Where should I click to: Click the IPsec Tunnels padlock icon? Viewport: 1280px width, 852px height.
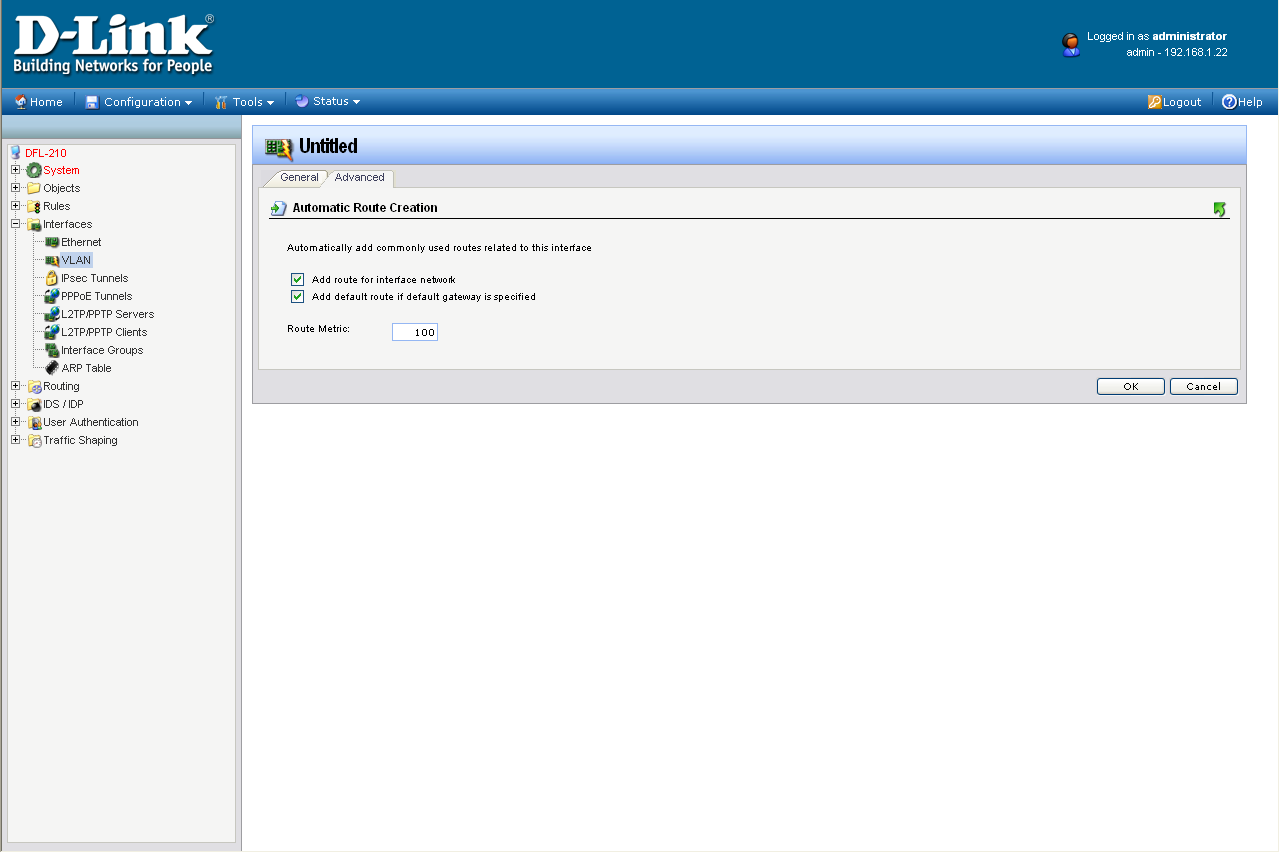52,278
